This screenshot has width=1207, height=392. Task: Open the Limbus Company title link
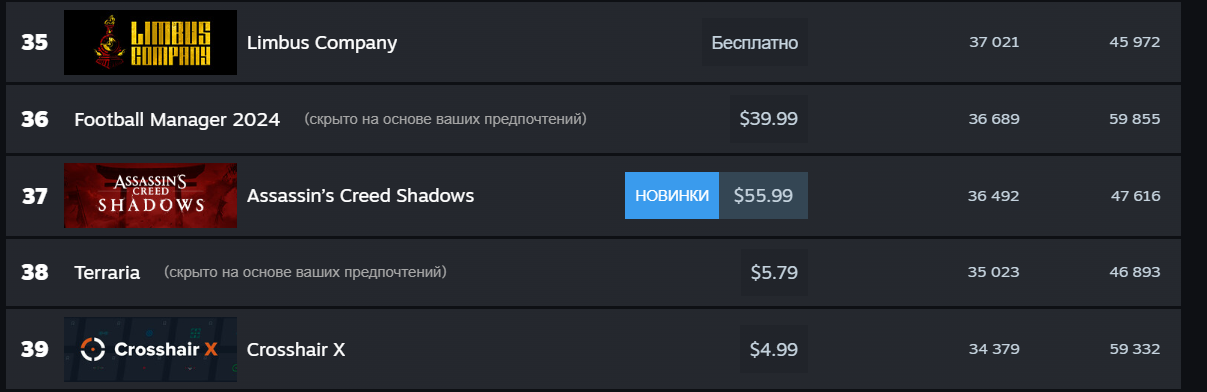[322, 43]
